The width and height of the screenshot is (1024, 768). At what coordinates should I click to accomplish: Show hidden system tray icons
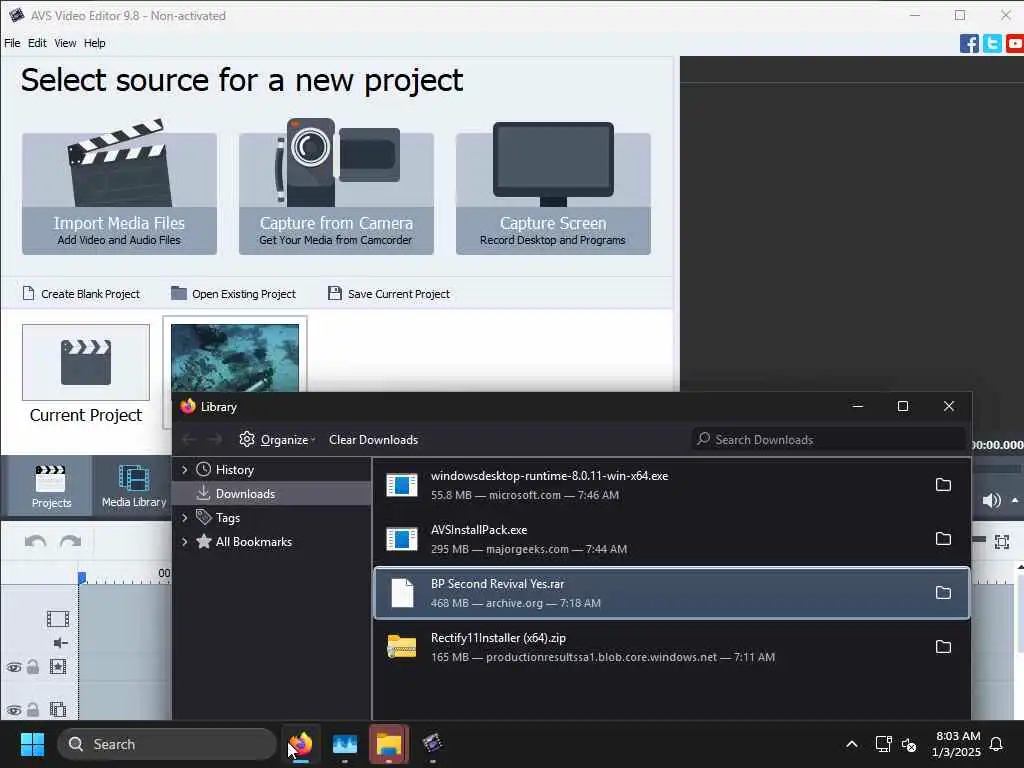[x=852, y=744]
